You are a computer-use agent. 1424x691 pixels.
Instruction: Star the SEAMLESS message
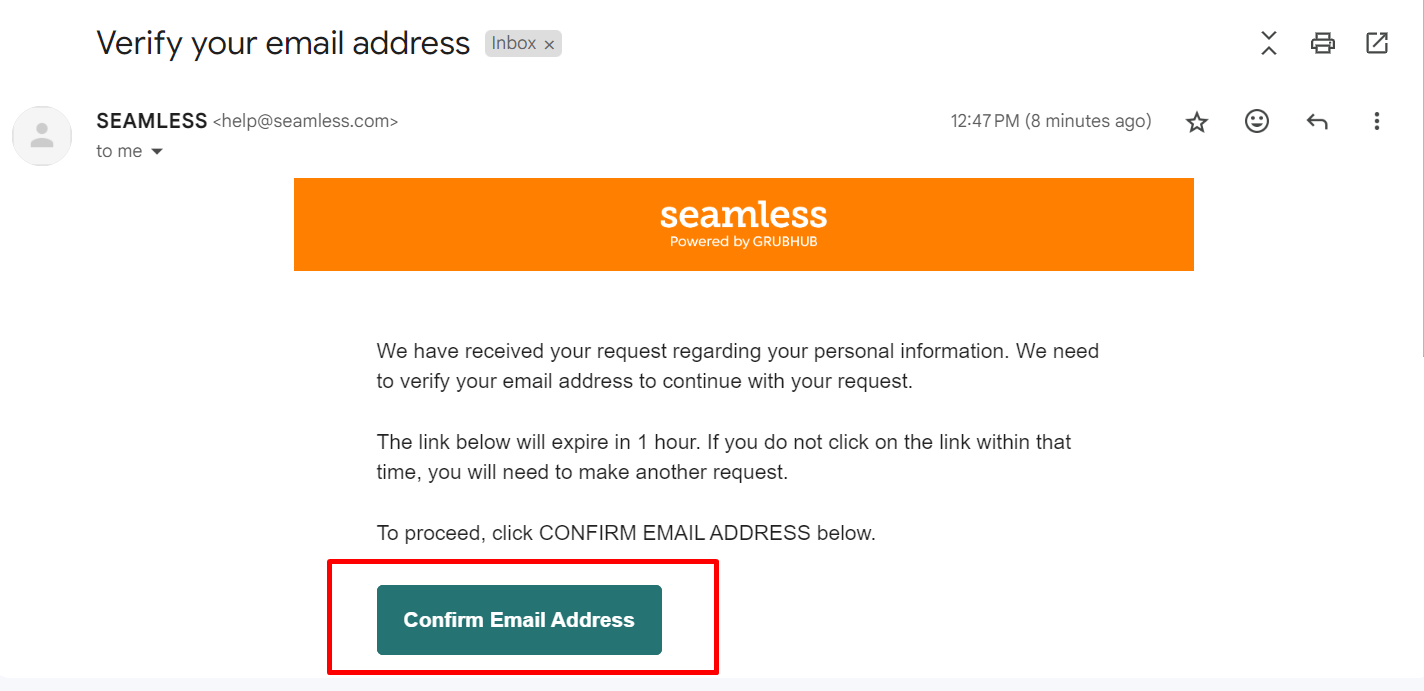coord(1197,122)
